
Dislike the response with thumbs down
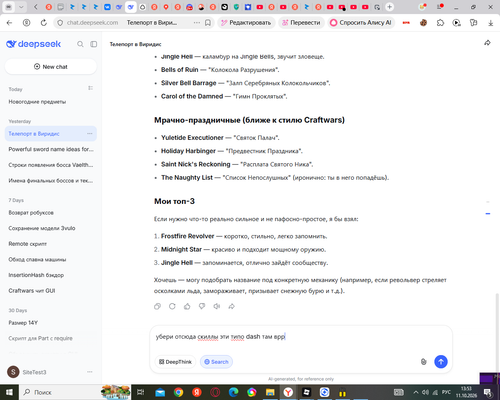(x=202, y=306)
